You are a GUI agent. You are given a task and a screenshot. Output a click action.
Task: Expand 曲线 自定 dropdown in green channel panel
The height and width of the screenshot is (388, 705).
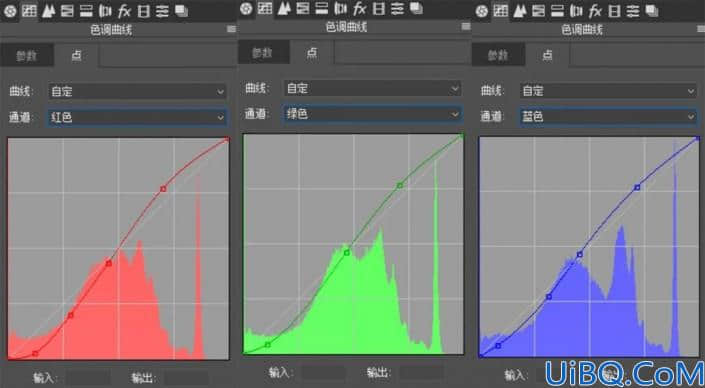pos(373,89)
